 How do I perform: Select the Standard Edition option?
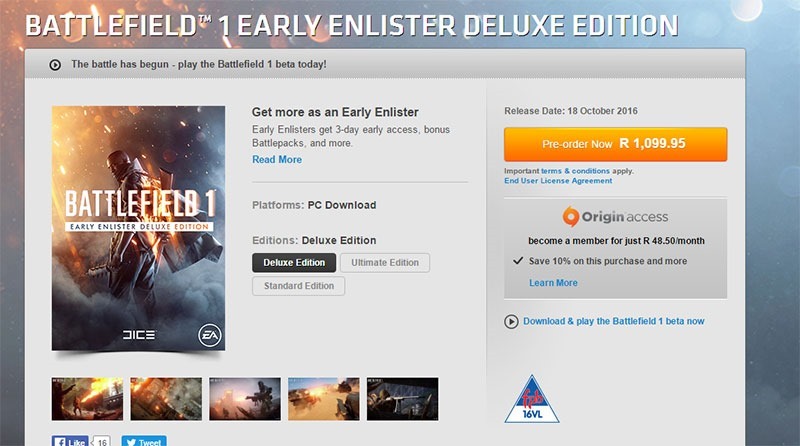tap(298, 286)
